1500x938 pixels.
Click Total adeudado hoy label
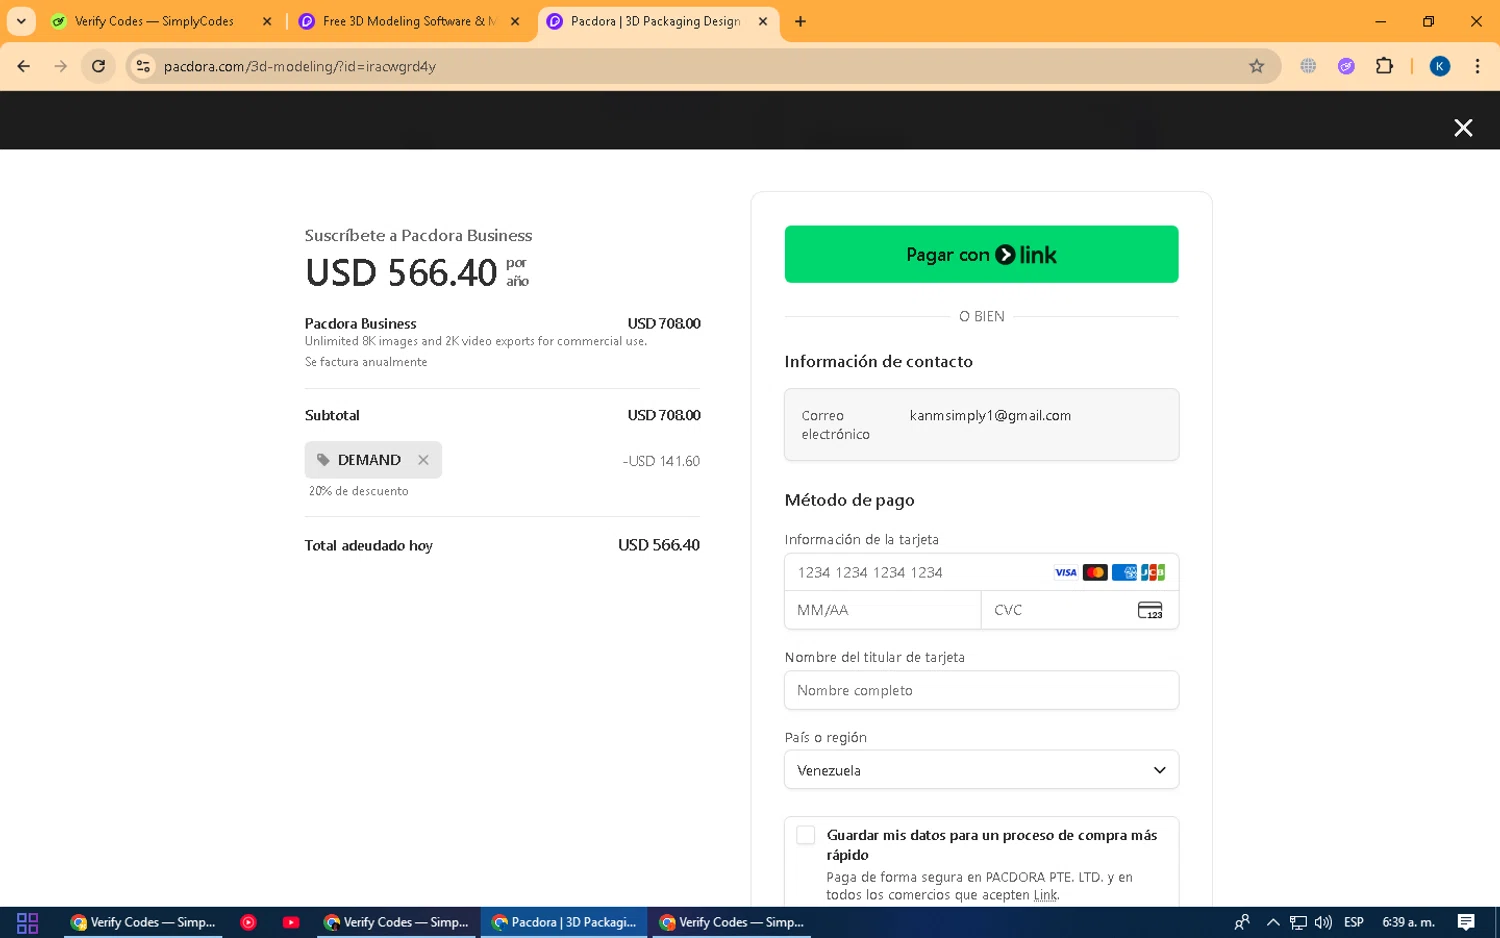369,546
